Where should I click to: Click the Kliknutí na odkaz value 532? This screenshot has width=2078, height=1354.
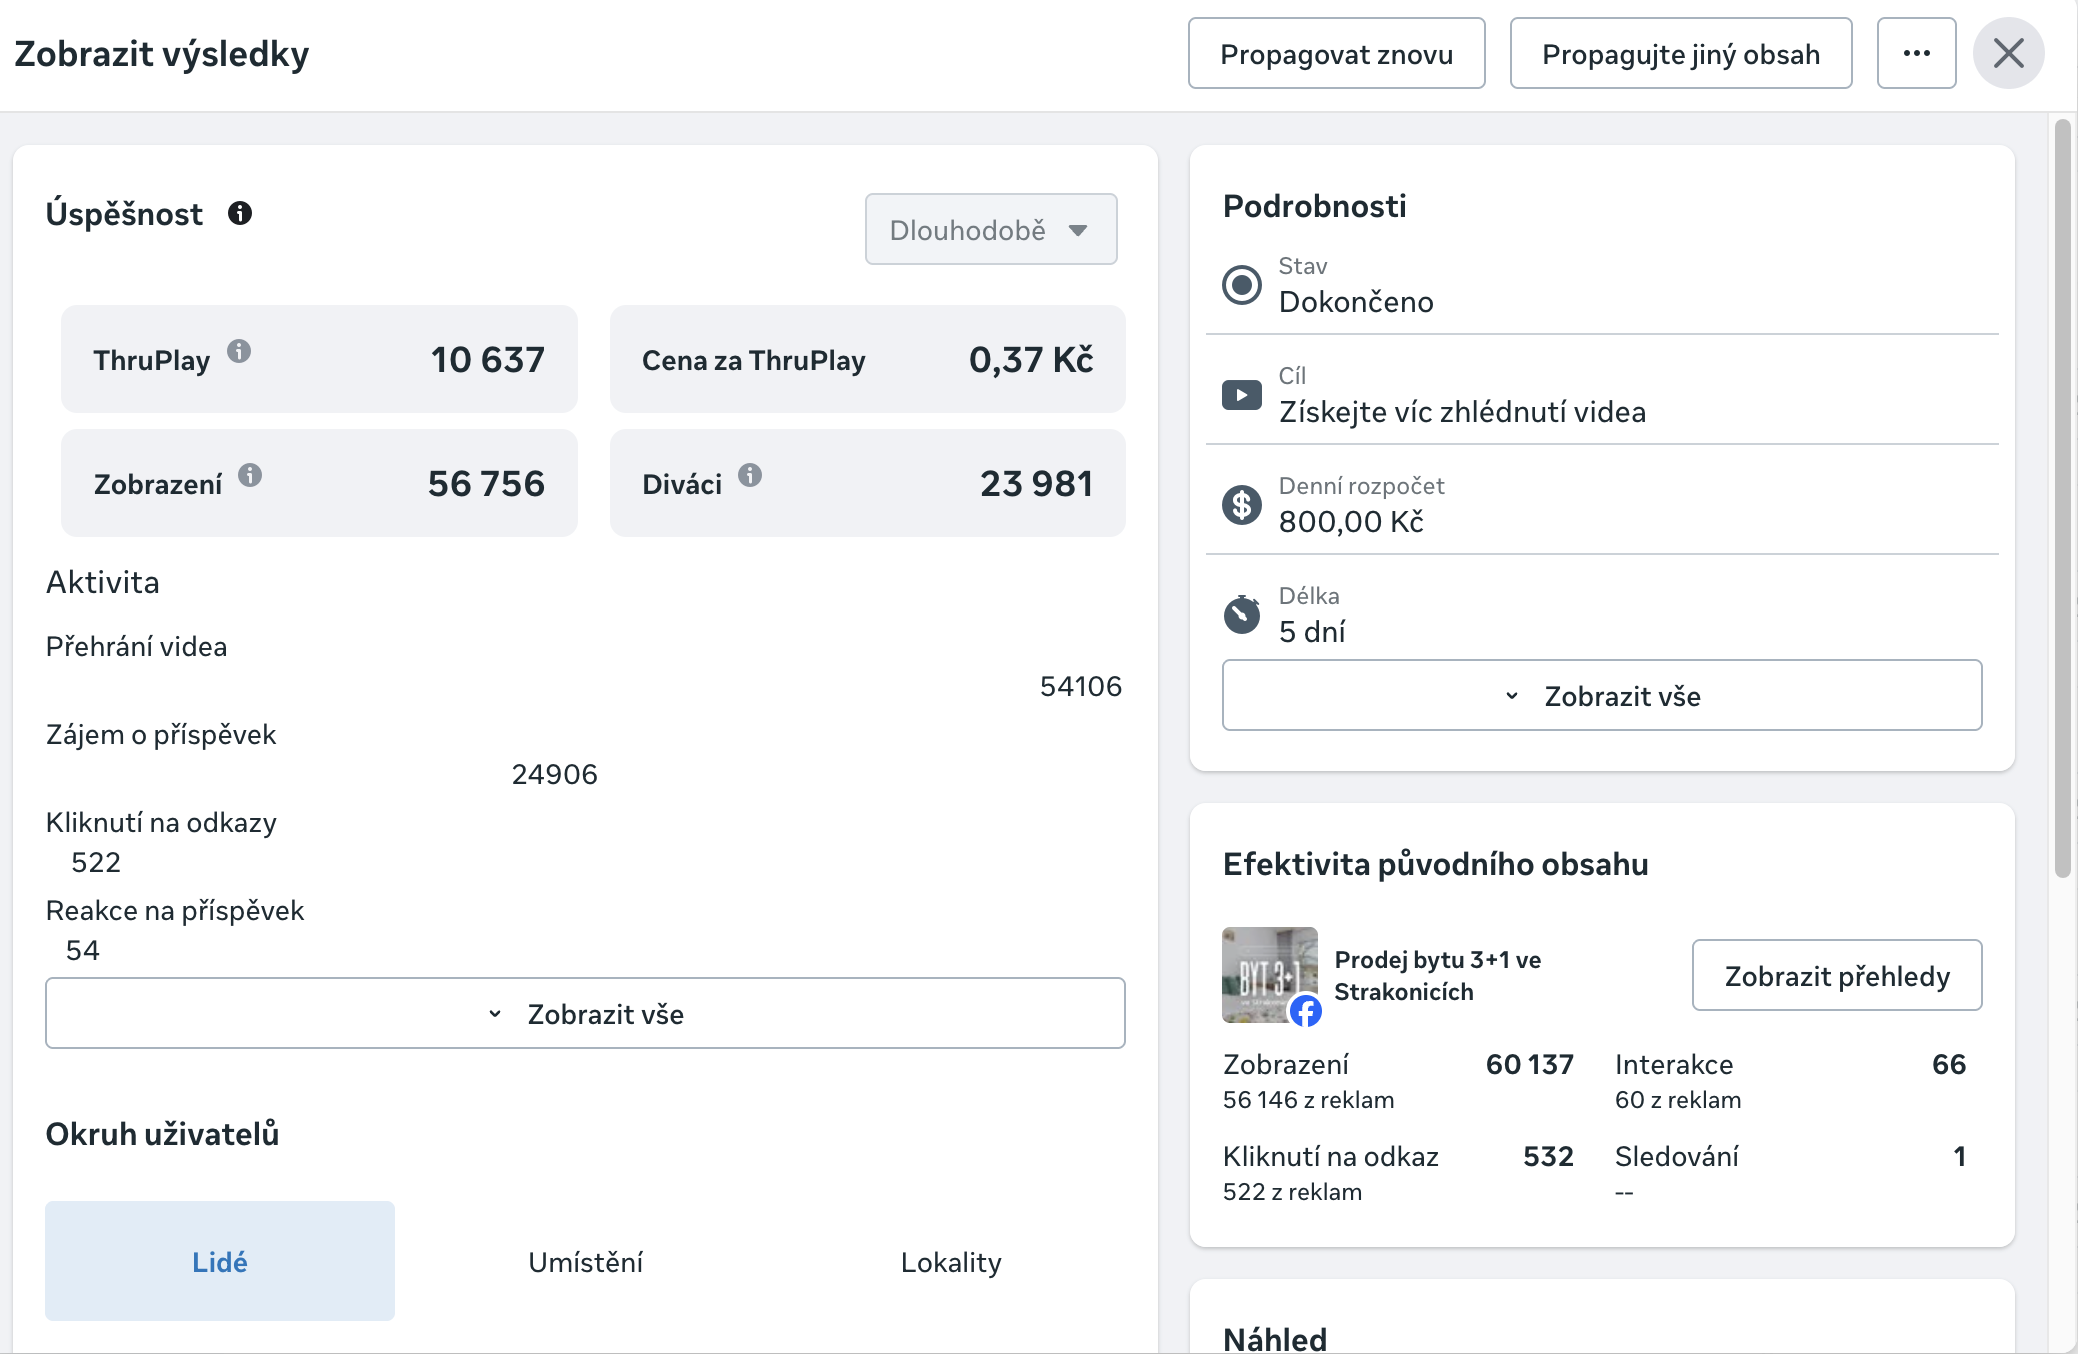pyautogui.click(x=1549, y=1156)
